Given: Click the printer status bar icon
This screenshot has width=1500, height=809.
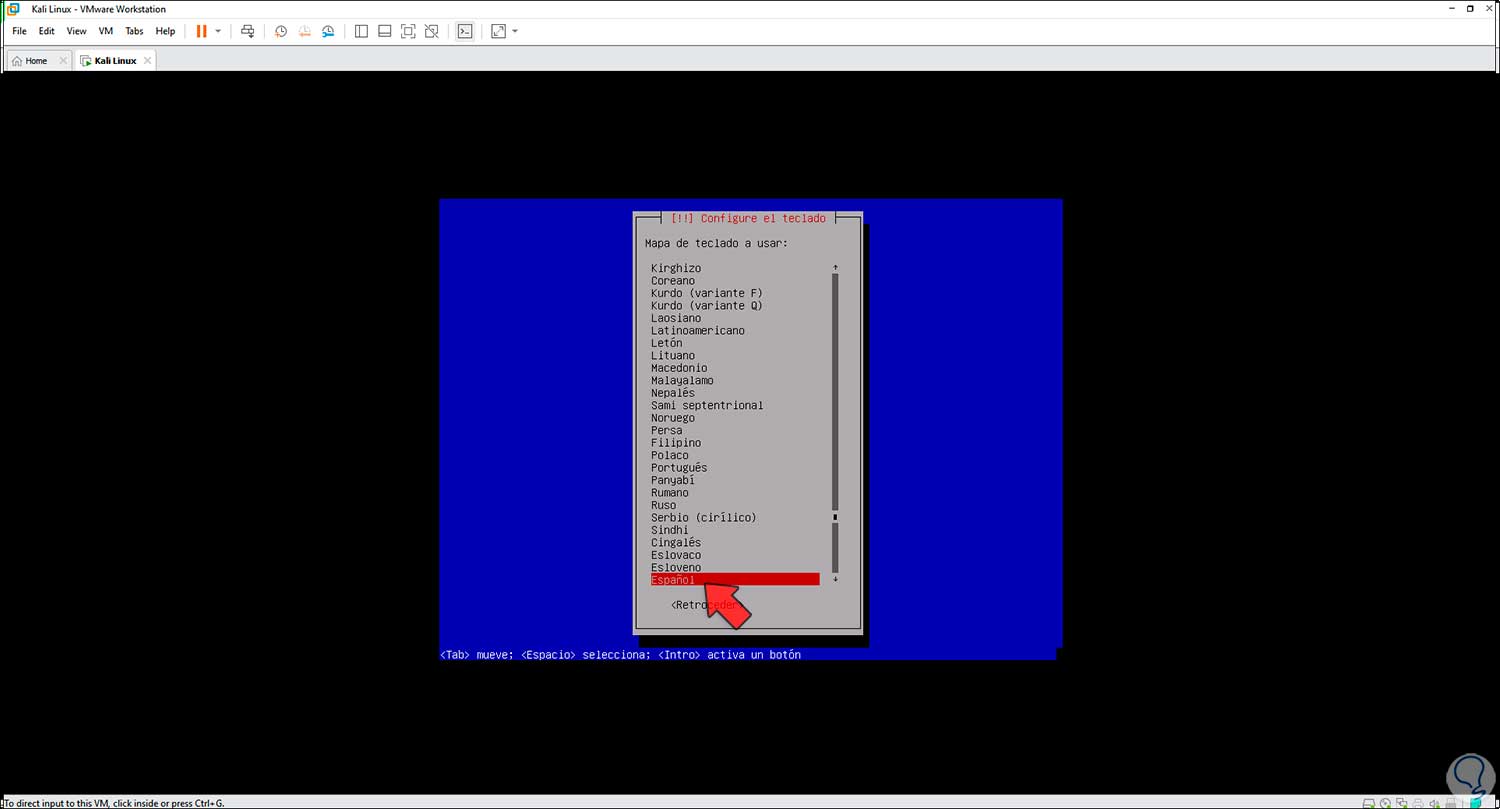Looking at the screenshot, I should [x=1419, y=802].
